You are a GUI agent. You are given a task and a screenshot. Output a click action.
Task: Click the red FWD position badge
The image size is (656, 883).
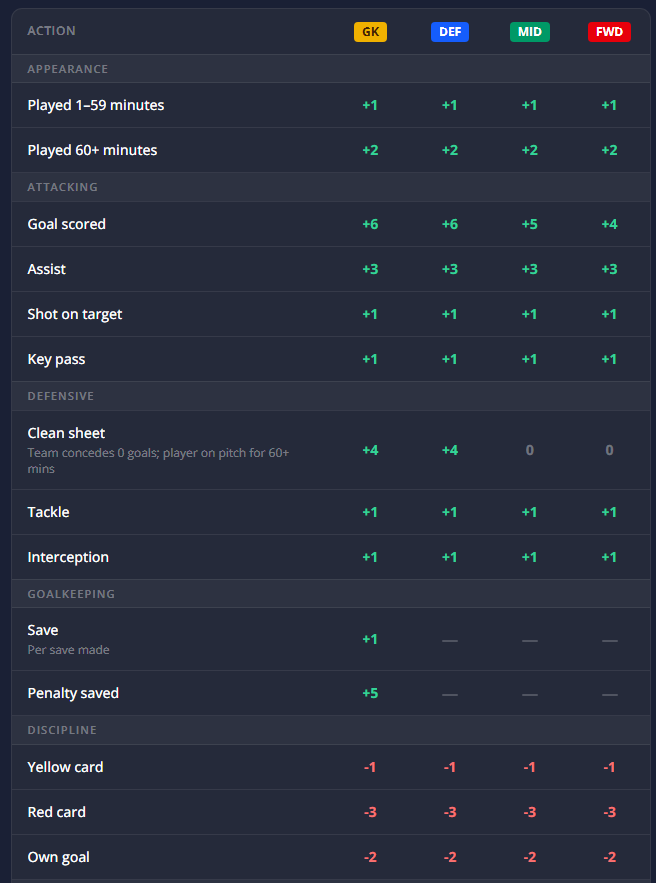pos(609,32)
